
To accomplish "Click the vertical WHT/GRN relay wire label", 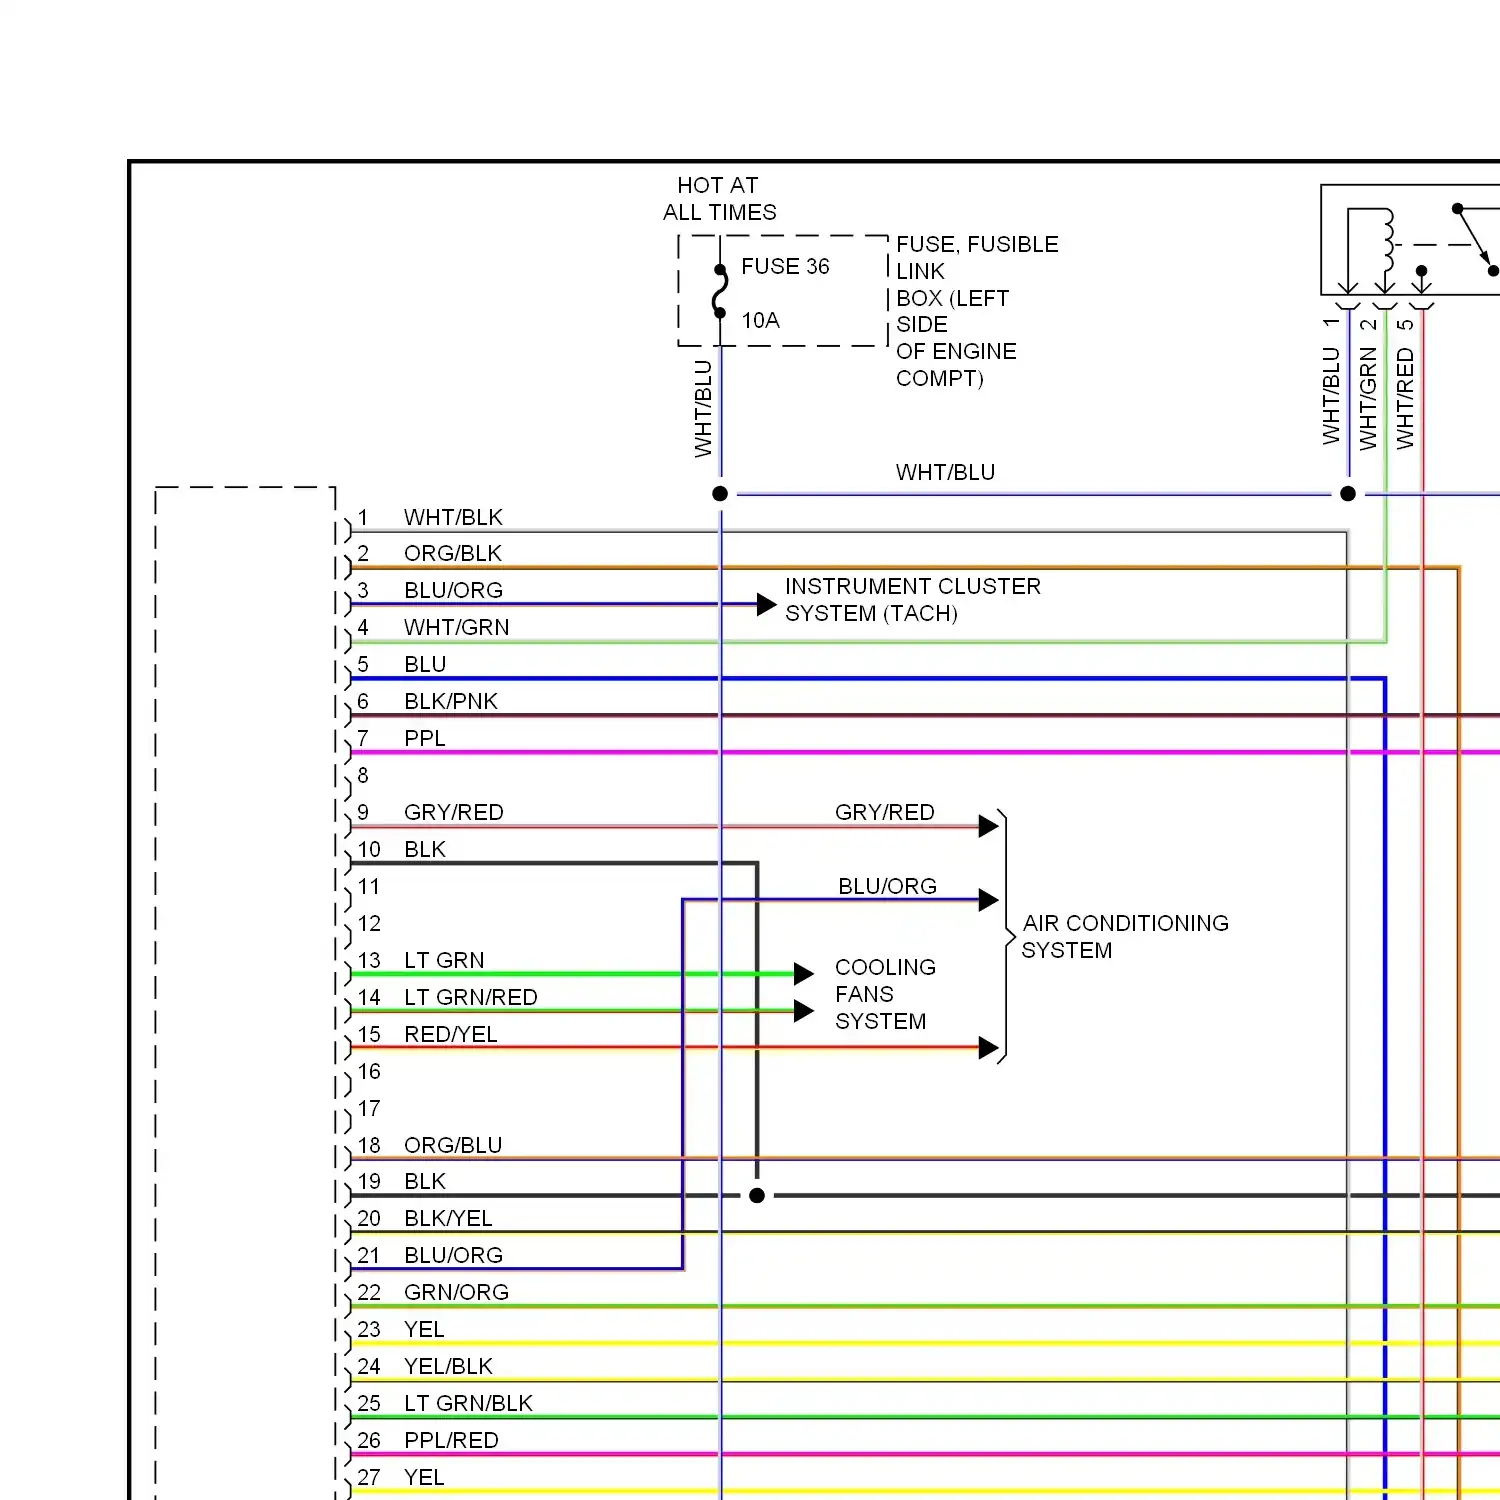I will click(x=1367, y=398).
